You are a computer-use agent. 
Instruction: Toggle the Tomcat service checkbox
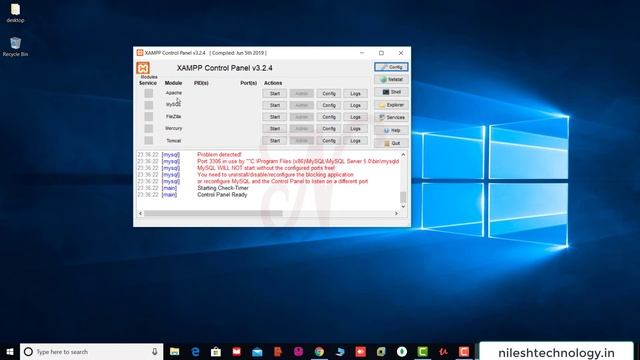[149, 140]
